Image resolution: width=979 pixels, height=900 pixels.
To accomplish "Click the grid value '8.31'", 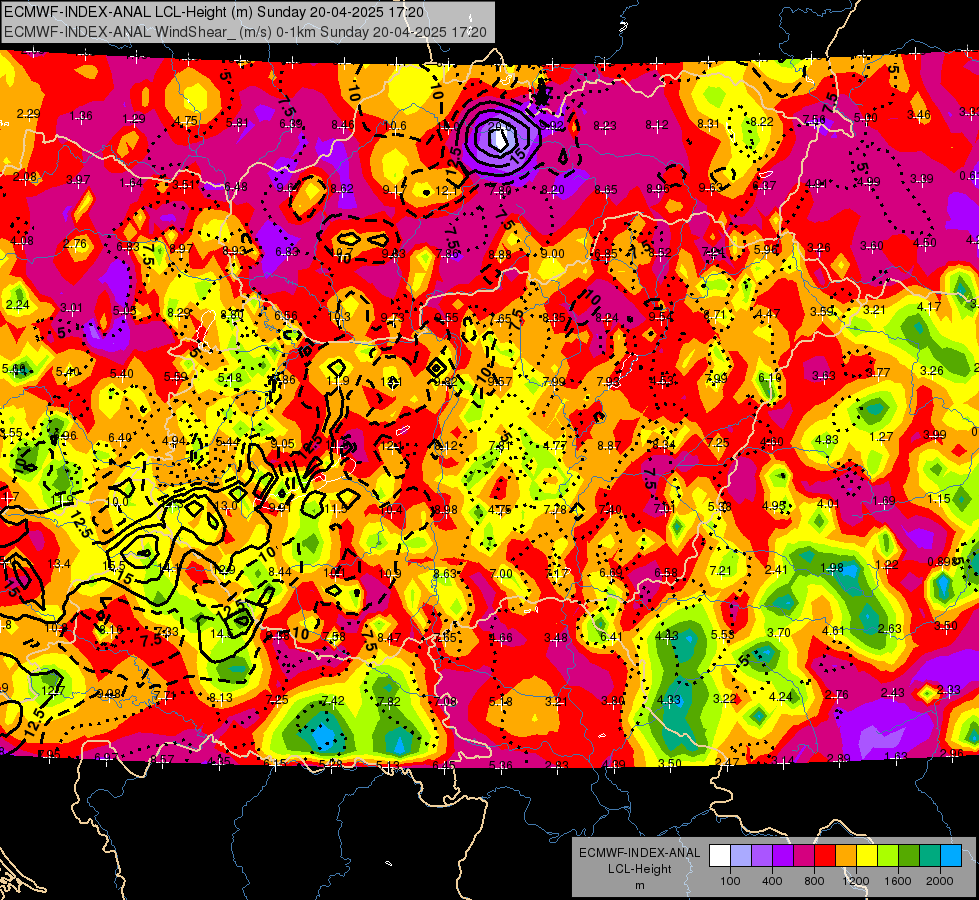I will [x=709, y=124].
